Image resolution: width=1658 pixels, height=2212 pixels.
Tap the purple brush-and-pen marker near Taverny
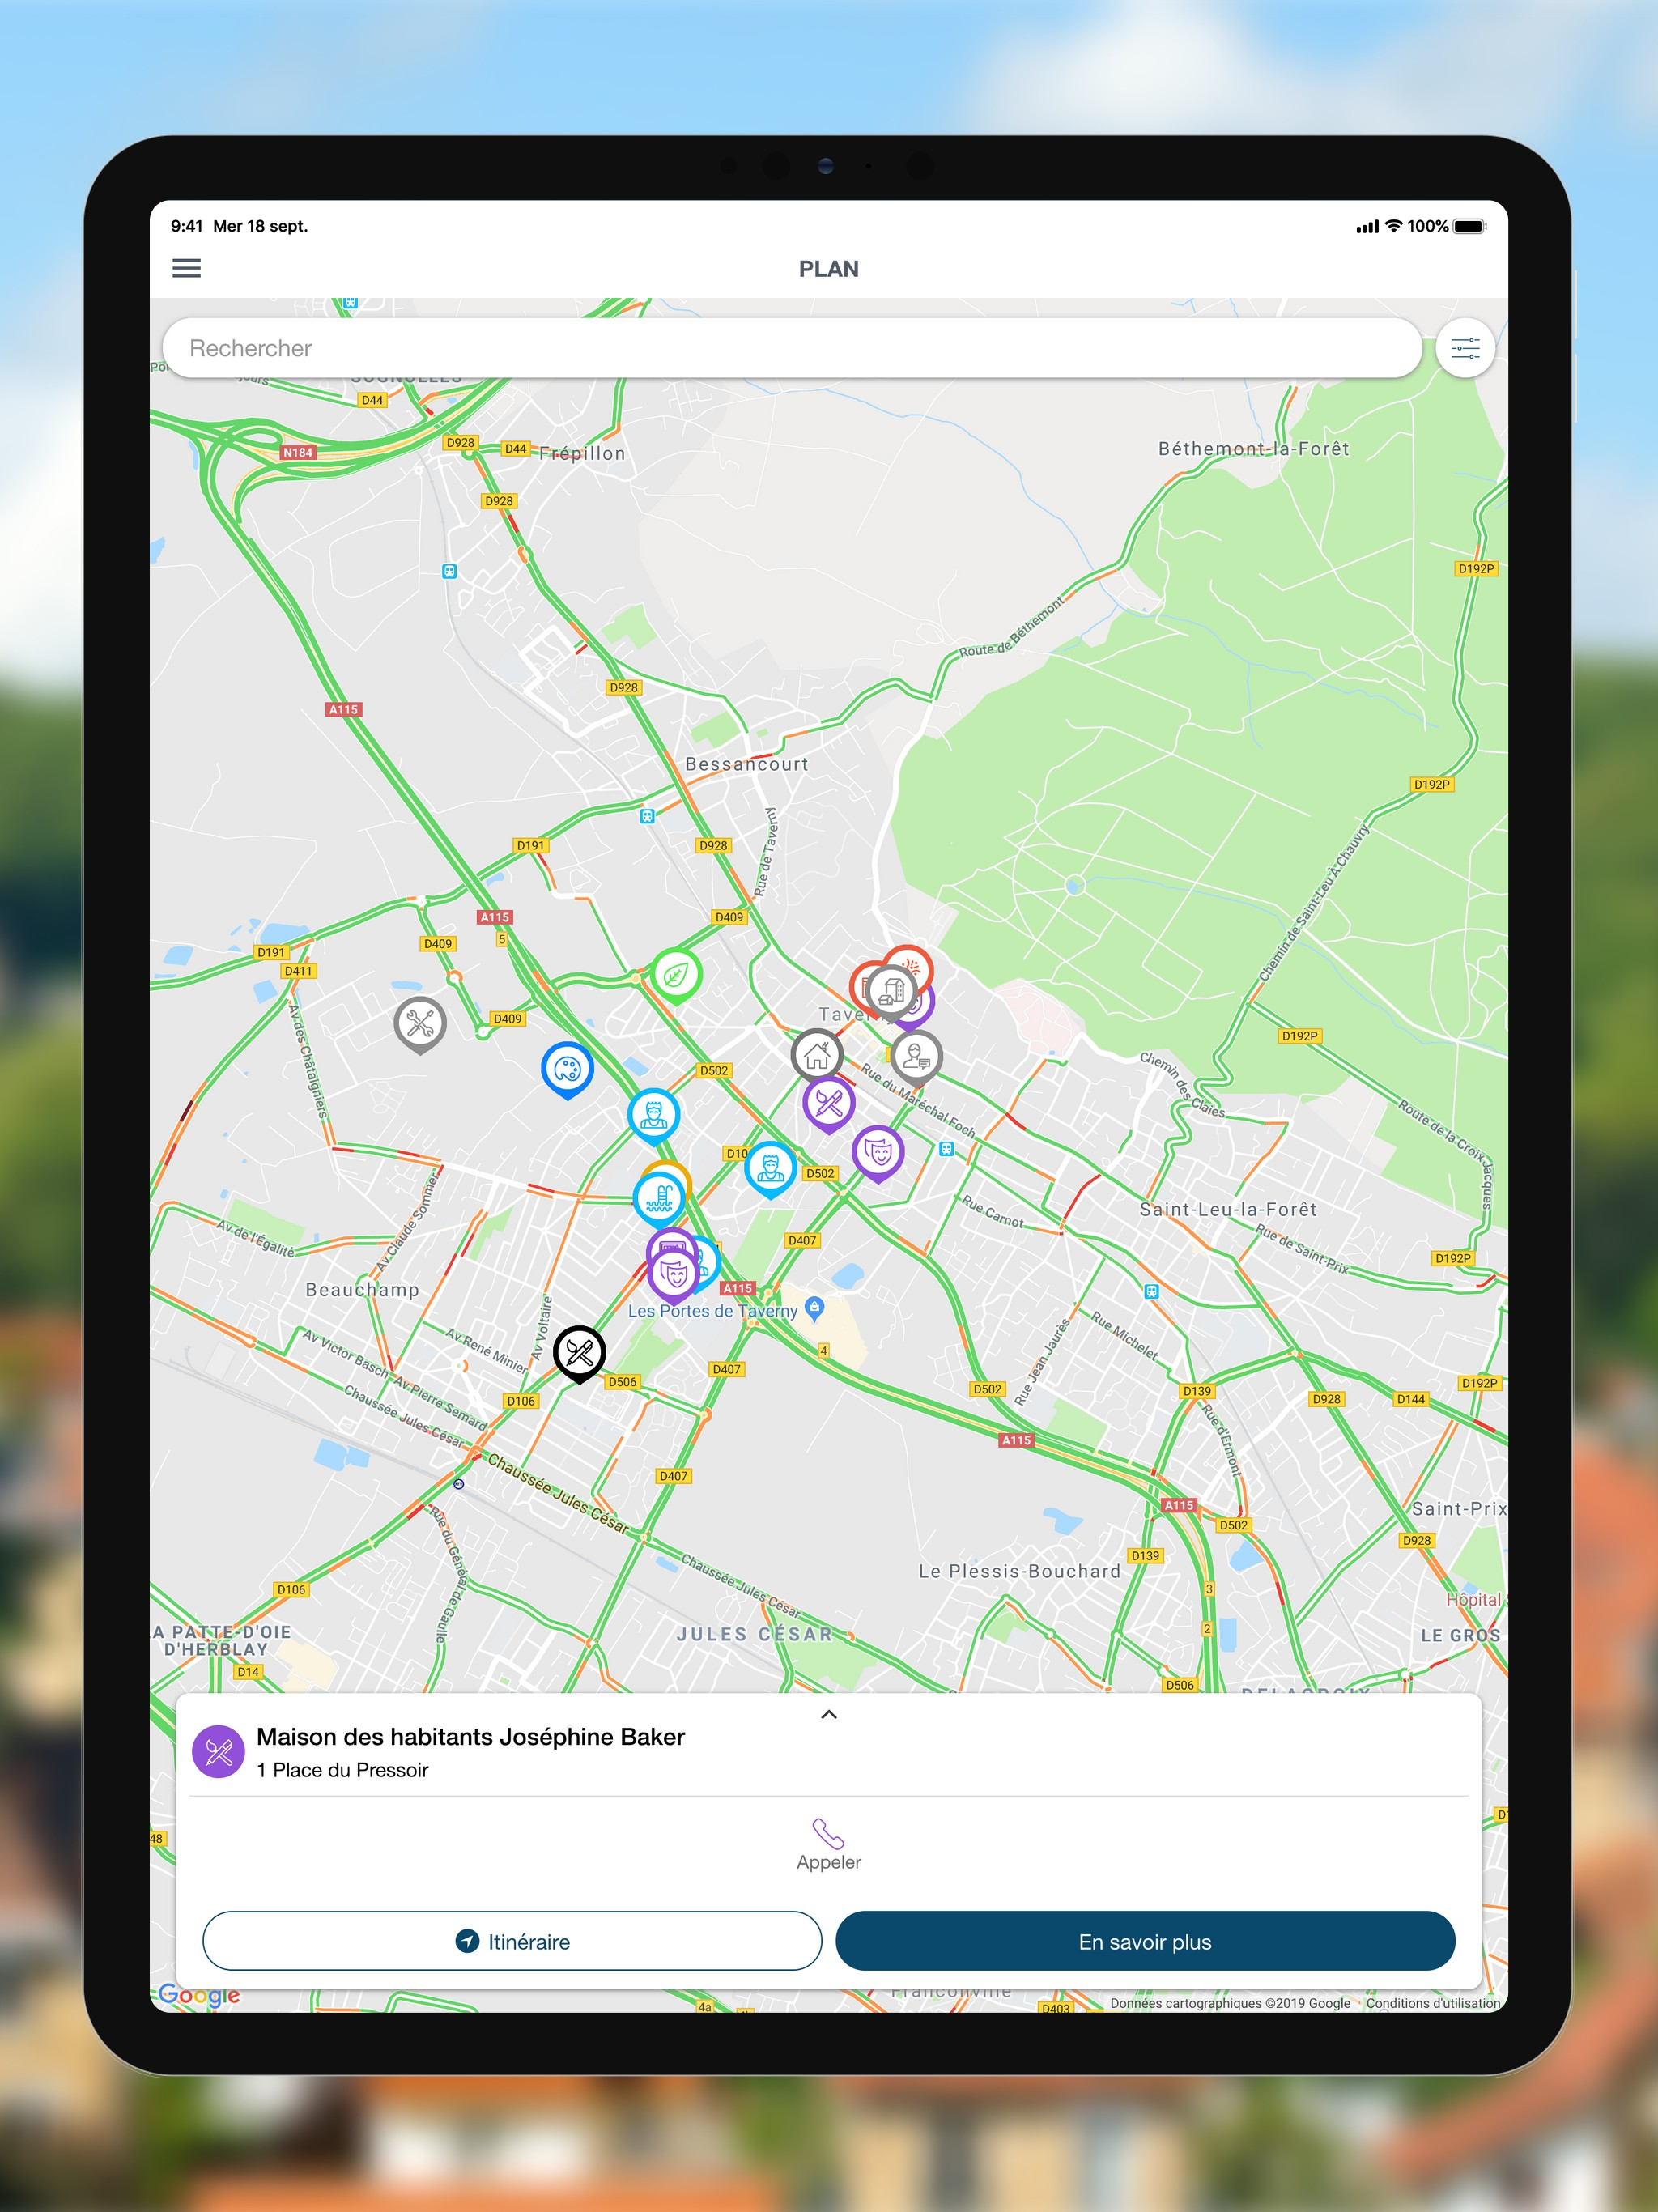point(829,1104)
